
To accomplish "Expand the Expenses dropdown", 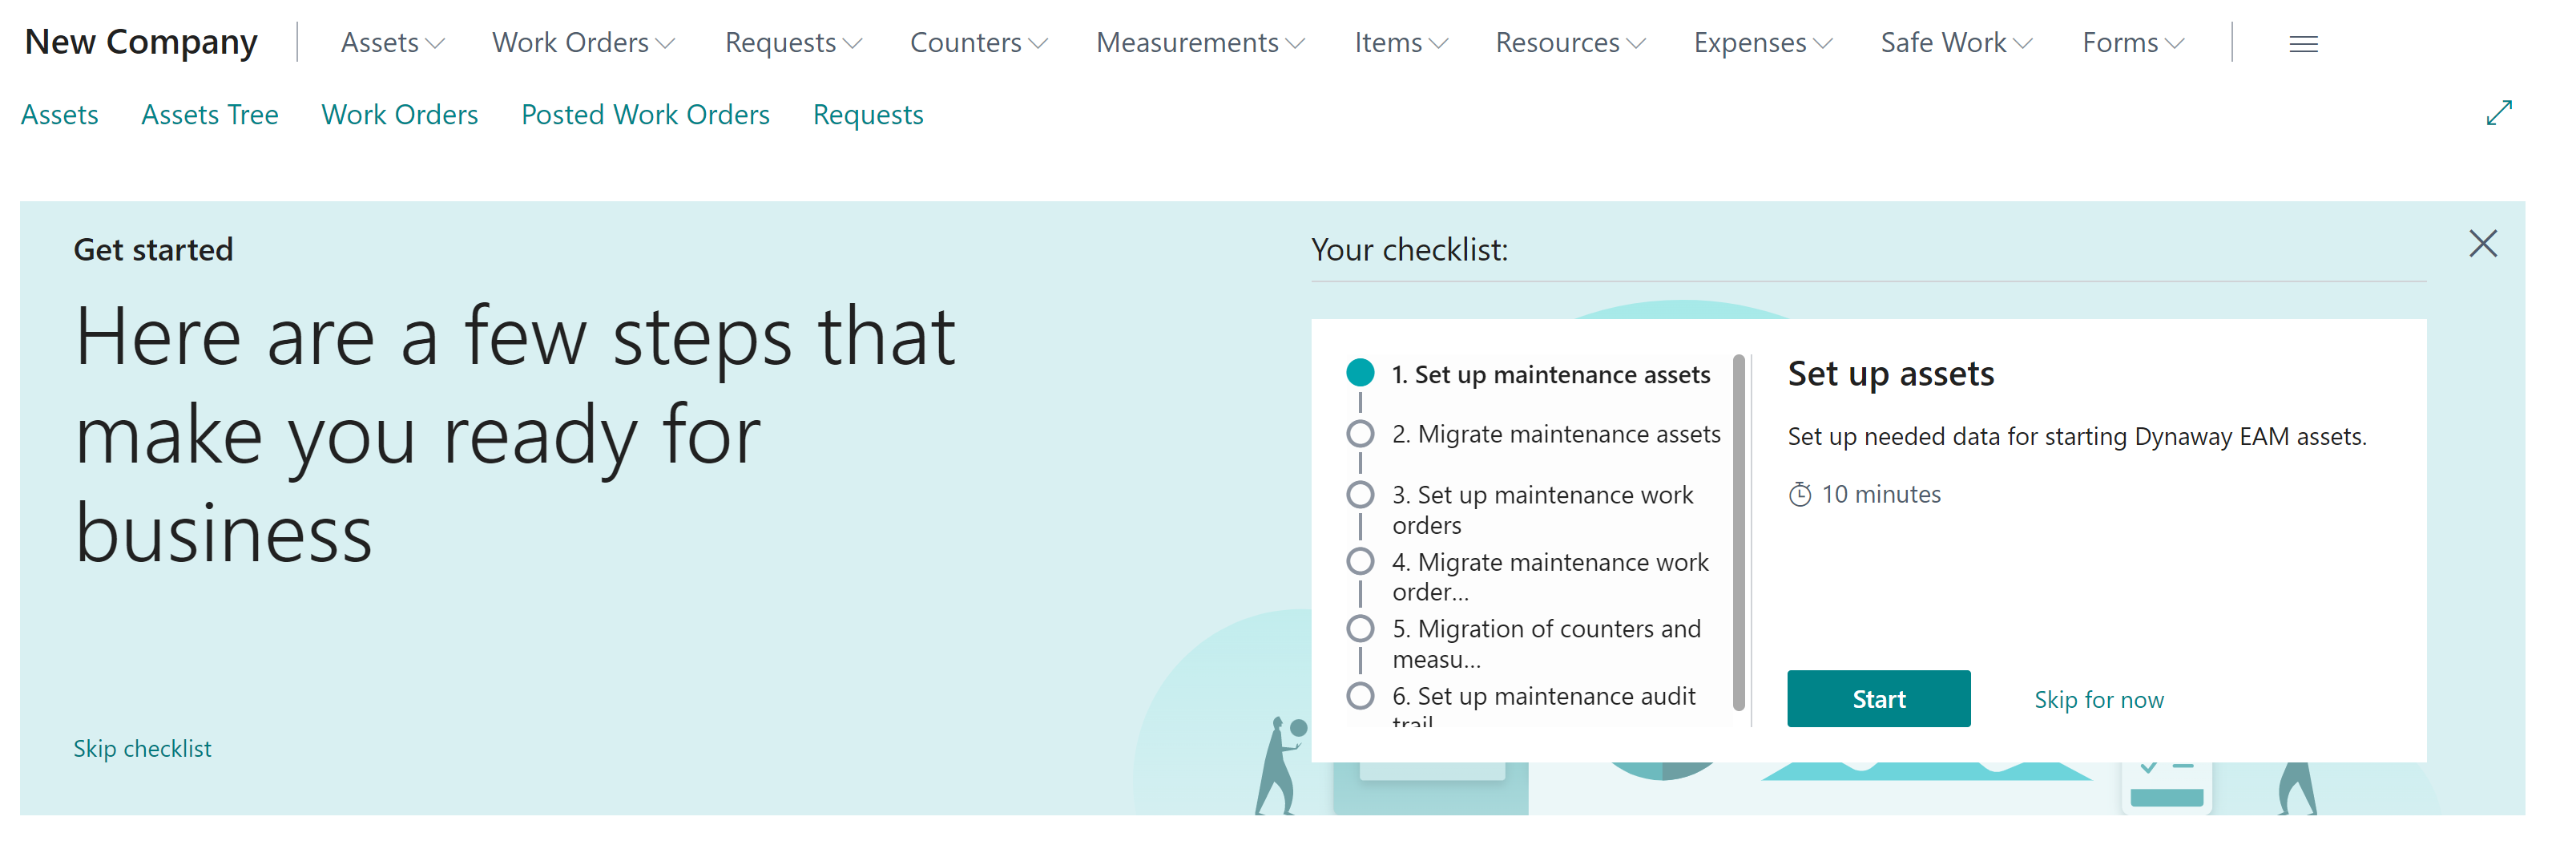I will [1761, 42].
